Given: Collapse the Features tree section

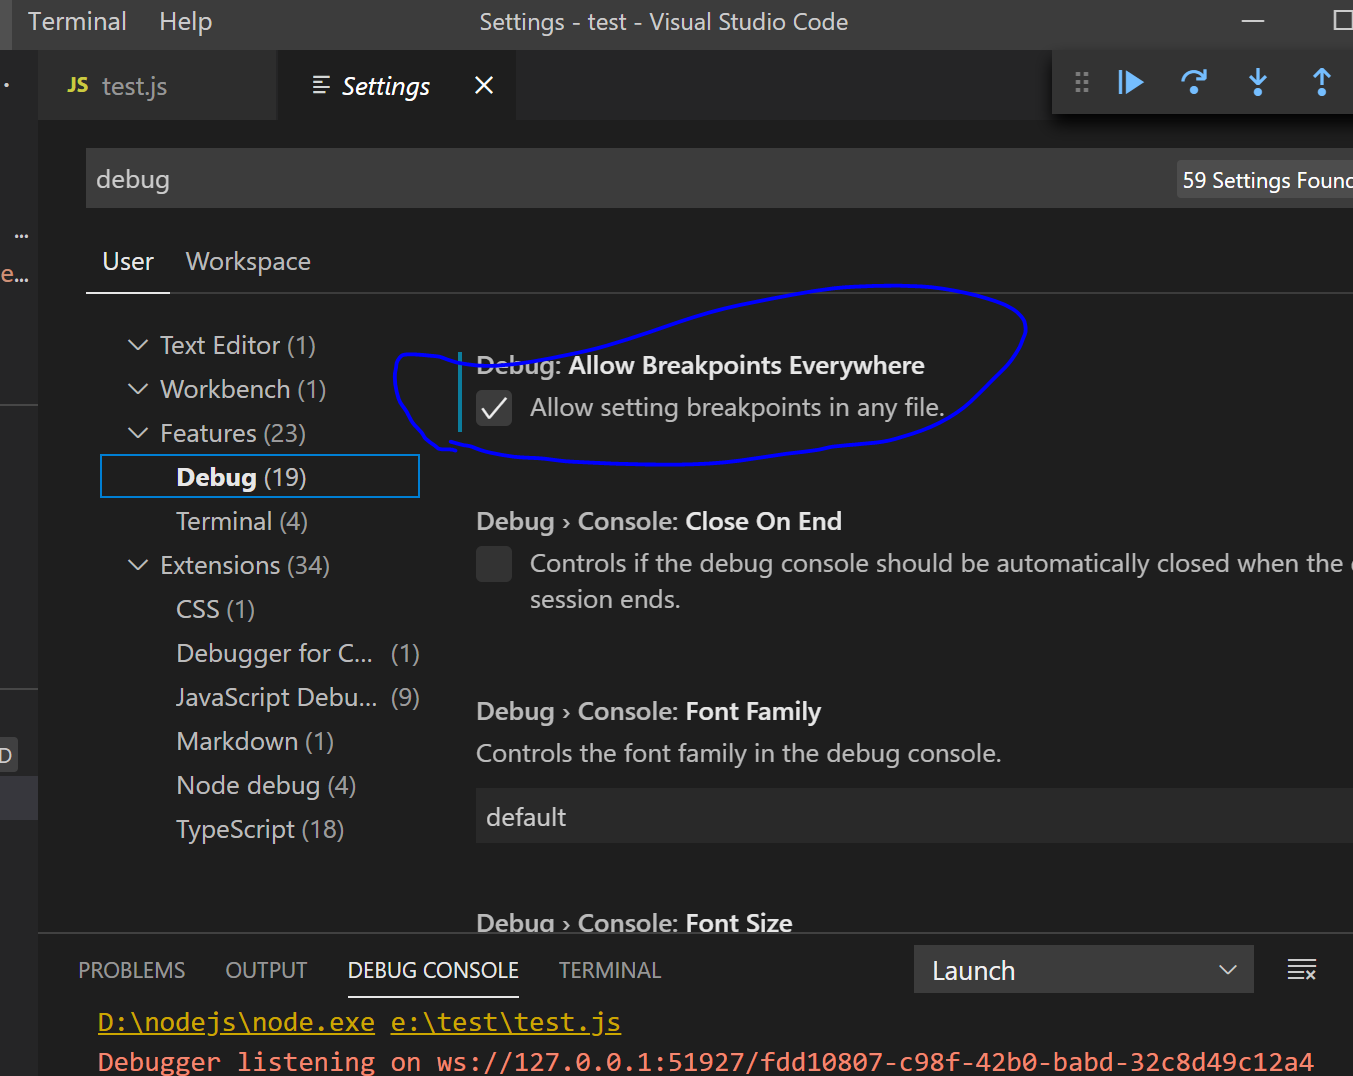Looking at the screenshot, I should pos(138,433).
